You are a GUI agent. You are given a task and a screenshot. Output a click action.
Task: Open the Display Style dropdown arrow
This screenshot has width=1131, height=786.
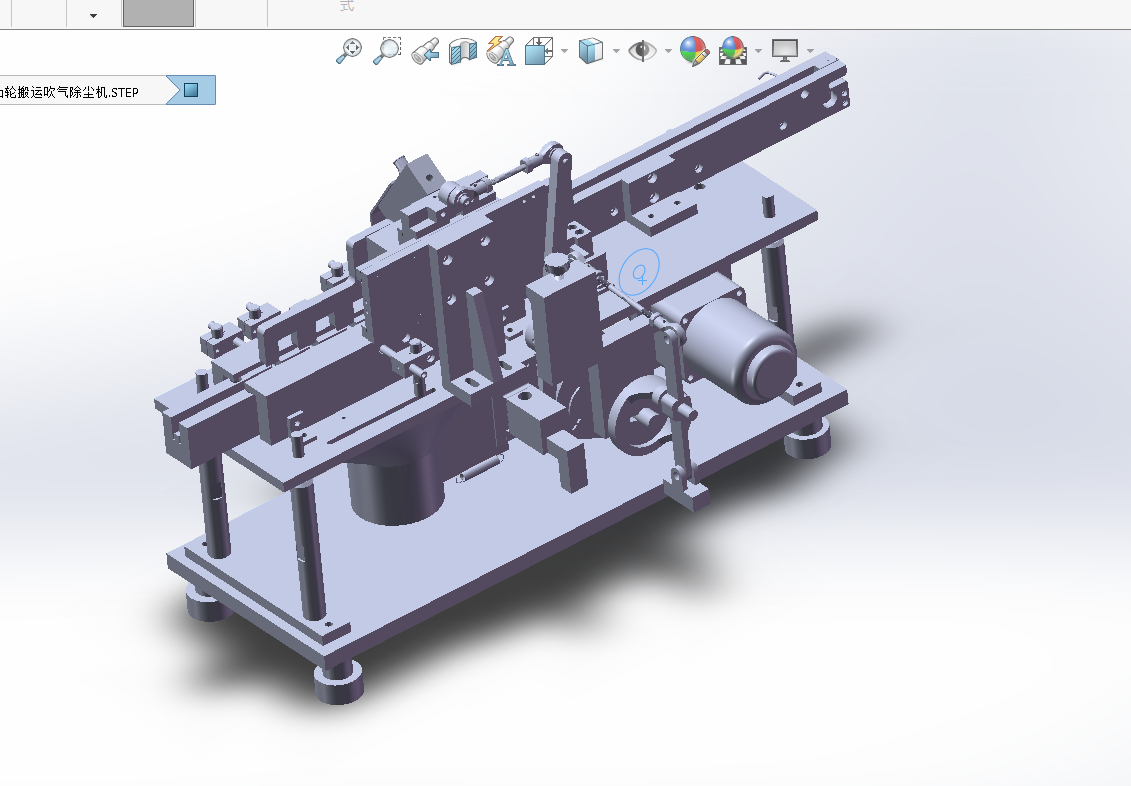[x=616, y=51]
